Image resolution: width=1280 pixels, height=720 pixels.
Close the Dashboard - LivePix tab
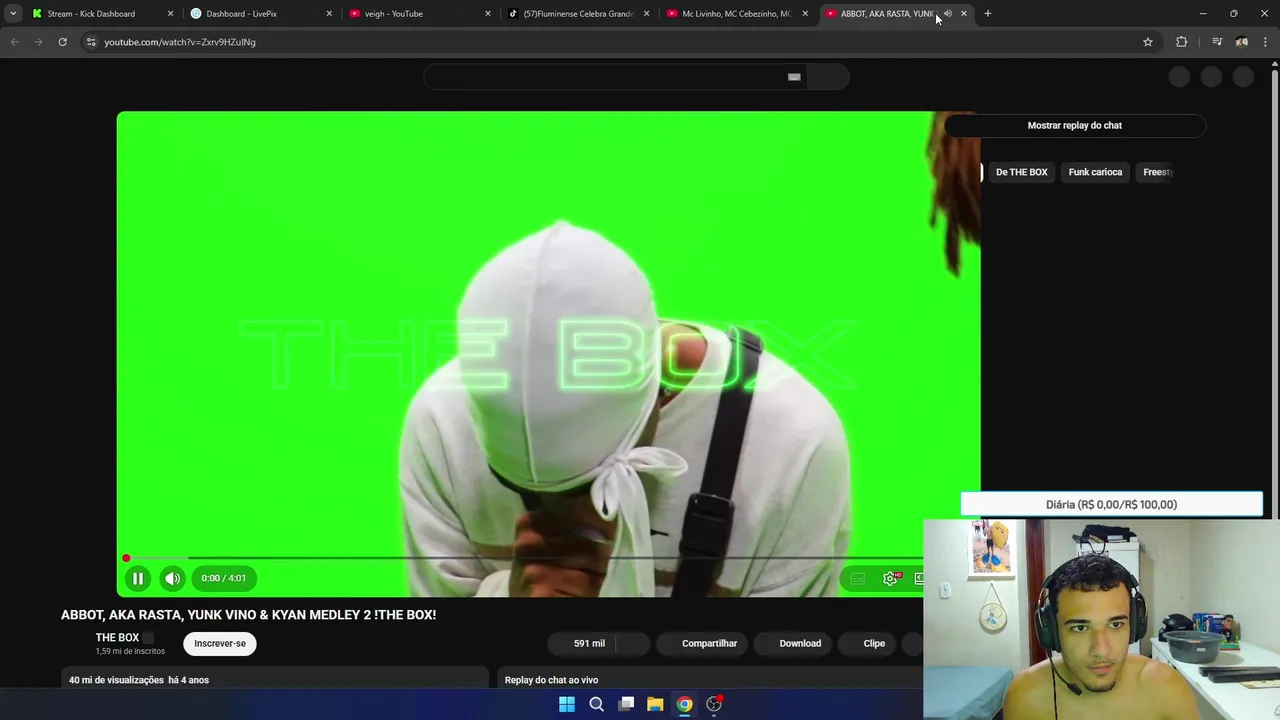(x=329, y=14)
